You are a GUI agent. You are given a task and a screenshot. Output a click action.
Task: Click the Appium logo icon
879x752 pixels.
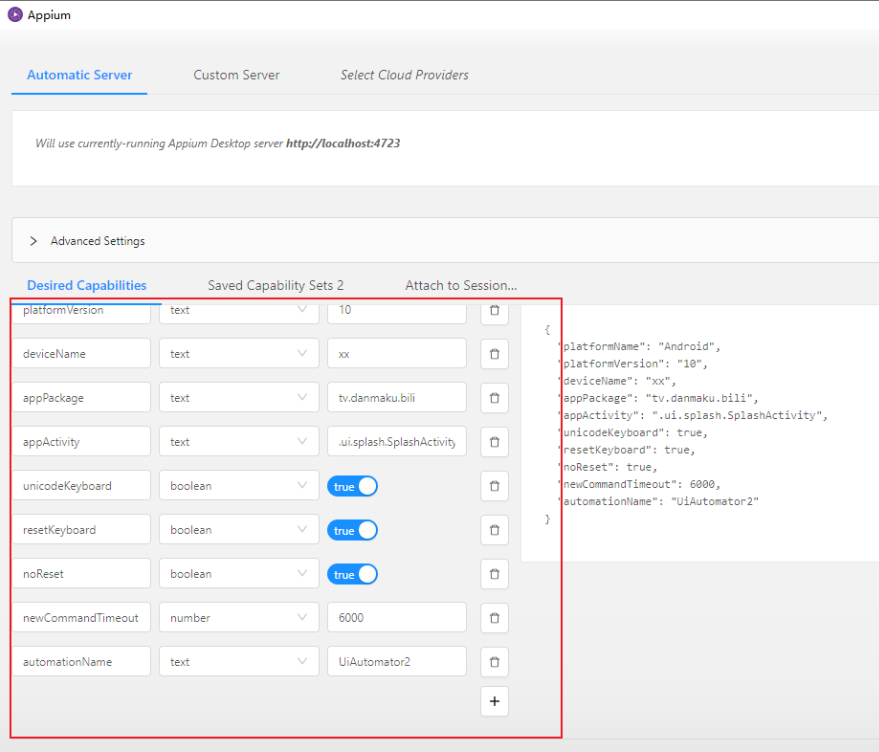pyautogui.click(x=15, y=15)
